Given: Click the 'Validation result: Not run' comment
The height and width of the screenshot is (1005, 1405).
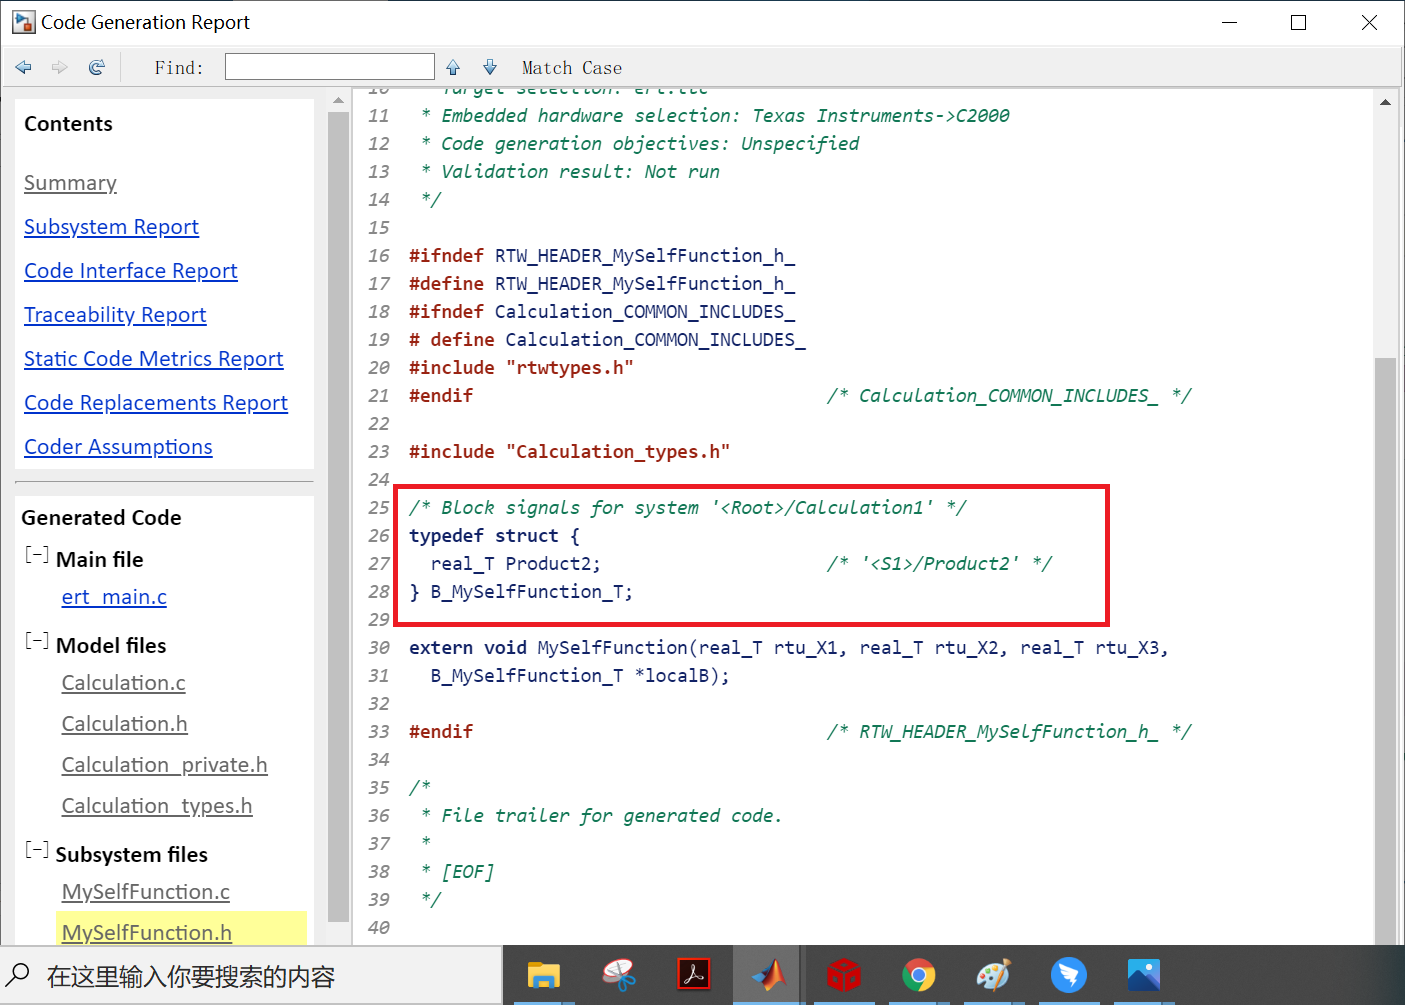Looking at the screenshot, I should coord(570,172).
